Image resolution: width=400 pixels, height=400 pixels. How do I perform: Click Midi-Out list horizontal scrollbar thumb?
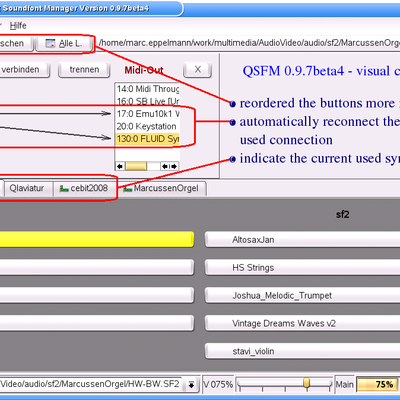click(x=136, y=166)
